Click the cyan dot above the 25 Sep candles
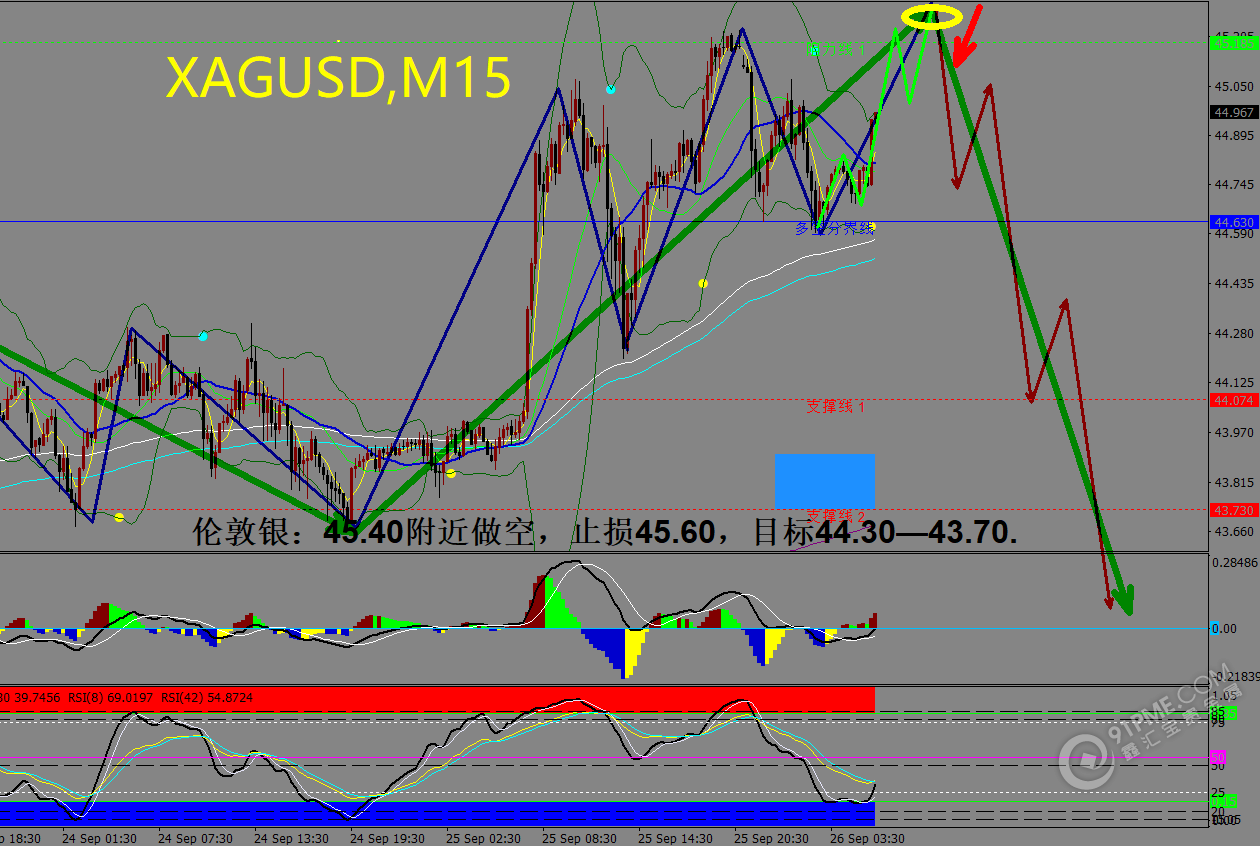The width and height of the screenshot is (1260, 846). tap(611, 89)
